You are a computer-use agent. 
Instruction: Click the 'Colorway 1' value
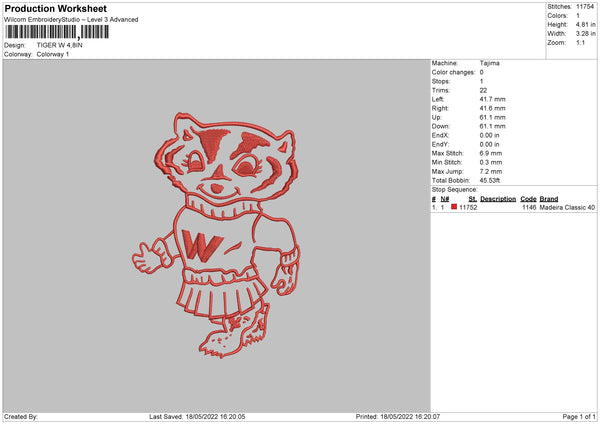tap(53, 54)
